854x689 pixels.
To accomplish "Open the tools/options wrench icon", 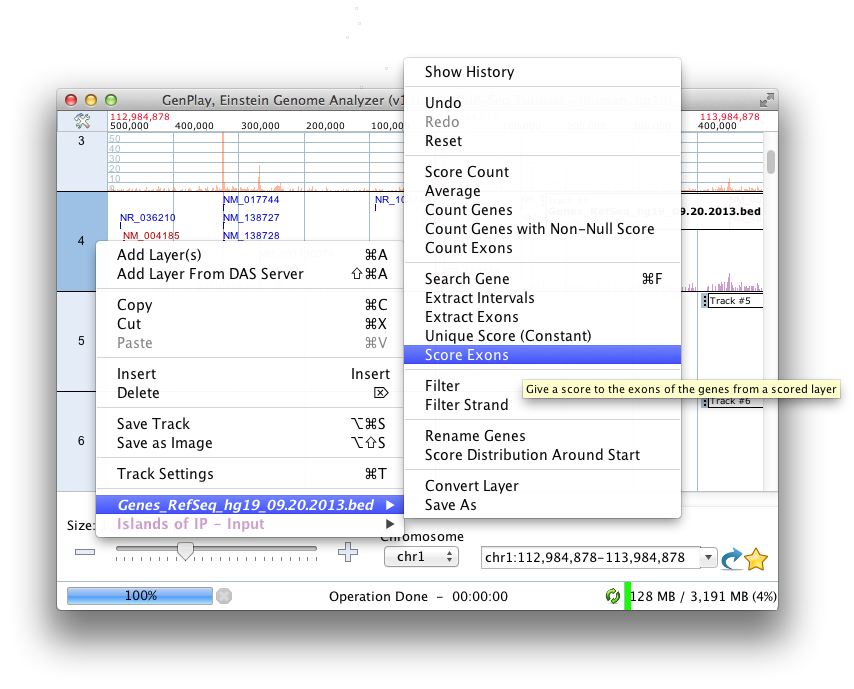I will (x=83, y=121).
